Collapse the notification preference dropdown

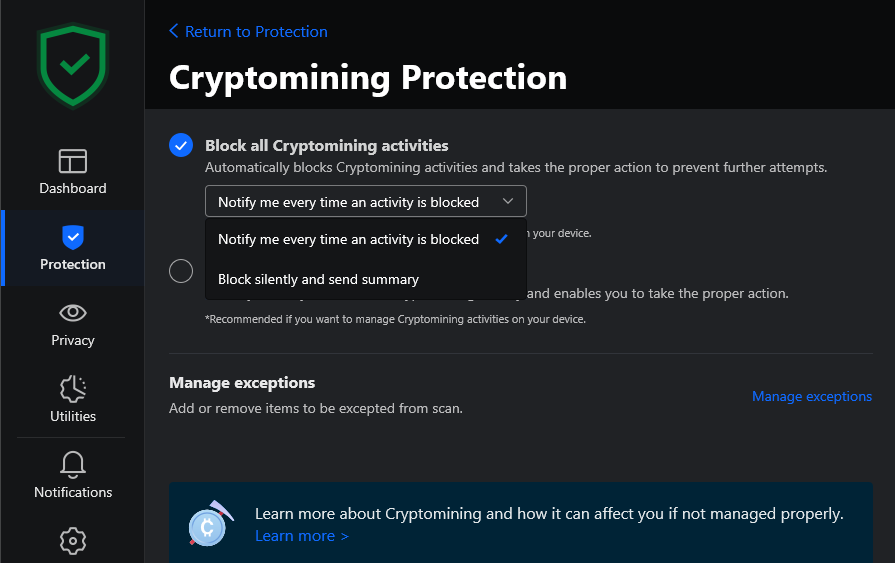coord(365,202)
